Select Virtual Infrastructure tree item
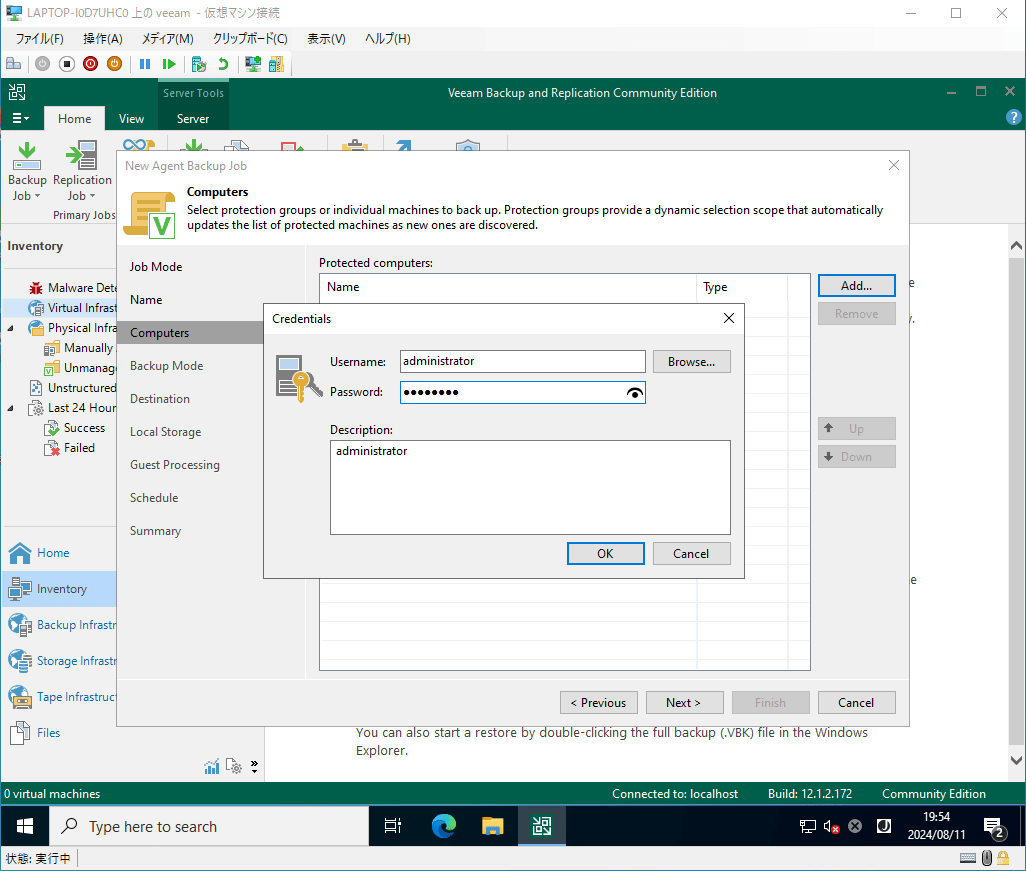 click(x=72, y=308)
